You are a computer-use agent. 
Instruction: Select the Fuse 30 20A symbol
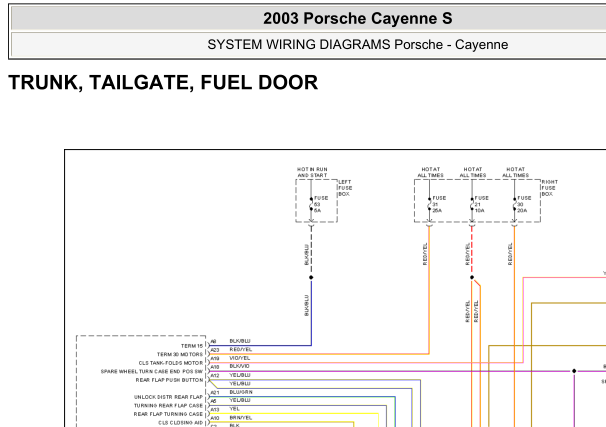point(514,204)
